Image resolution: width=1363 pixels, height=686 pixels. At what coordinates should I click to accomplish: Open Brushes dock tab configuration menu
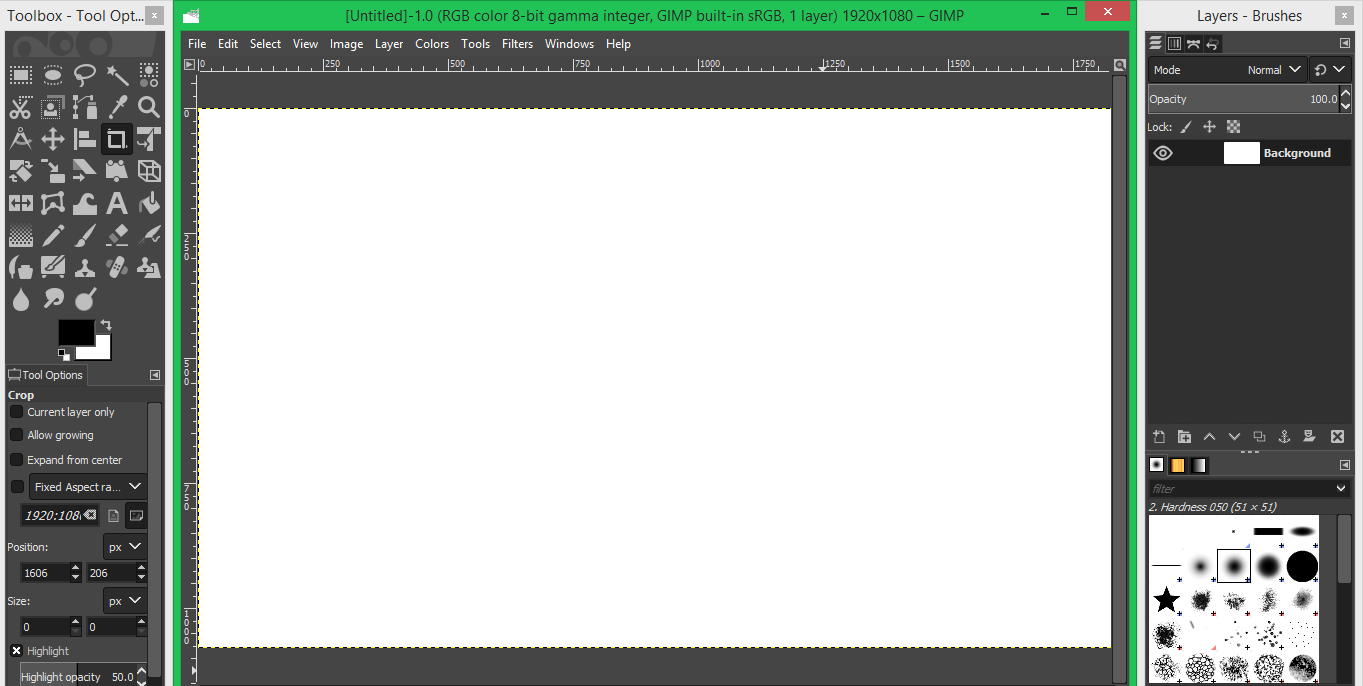click(x=1344, y=465)
